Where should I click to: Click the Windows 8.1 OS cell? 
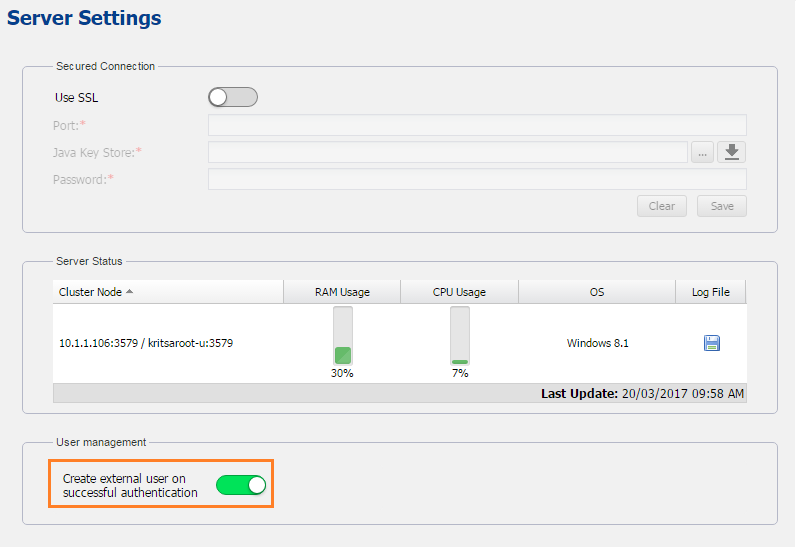point(597,343)
